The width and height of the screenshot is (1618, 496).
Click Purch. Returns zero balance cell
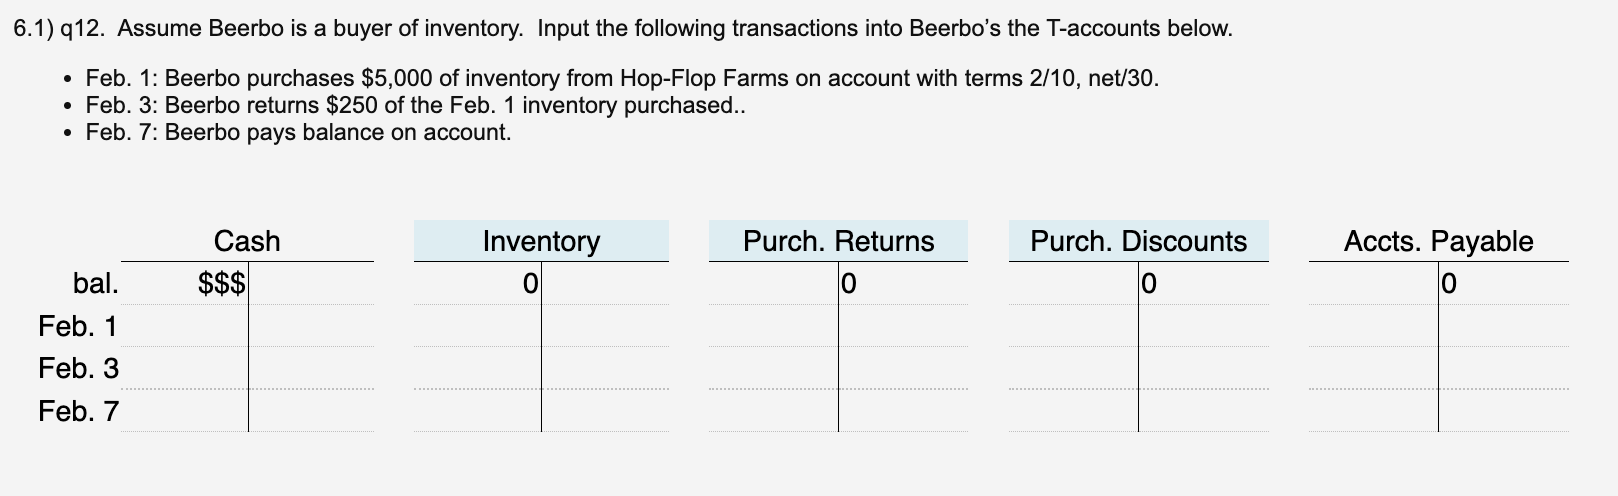(x=902, y=284)
